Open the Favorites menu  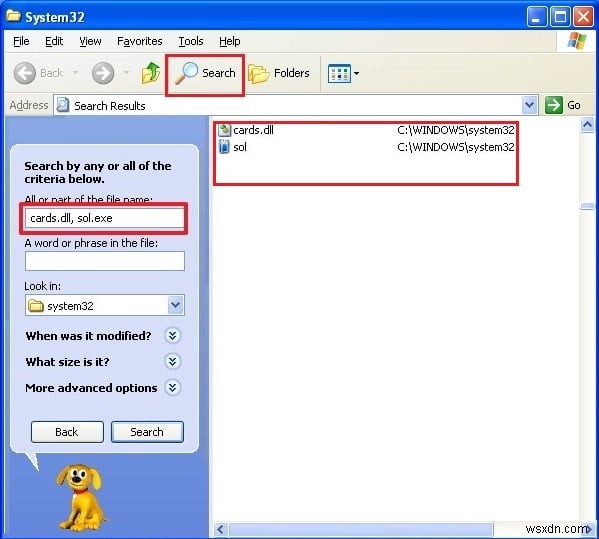coord(139,41)
